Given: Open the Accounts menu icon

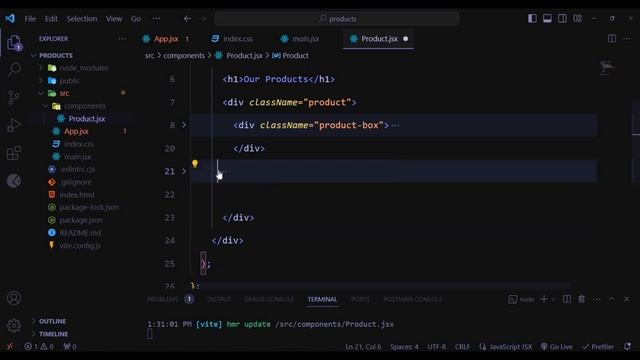Looking at the screenshot, I should [14, 298].
